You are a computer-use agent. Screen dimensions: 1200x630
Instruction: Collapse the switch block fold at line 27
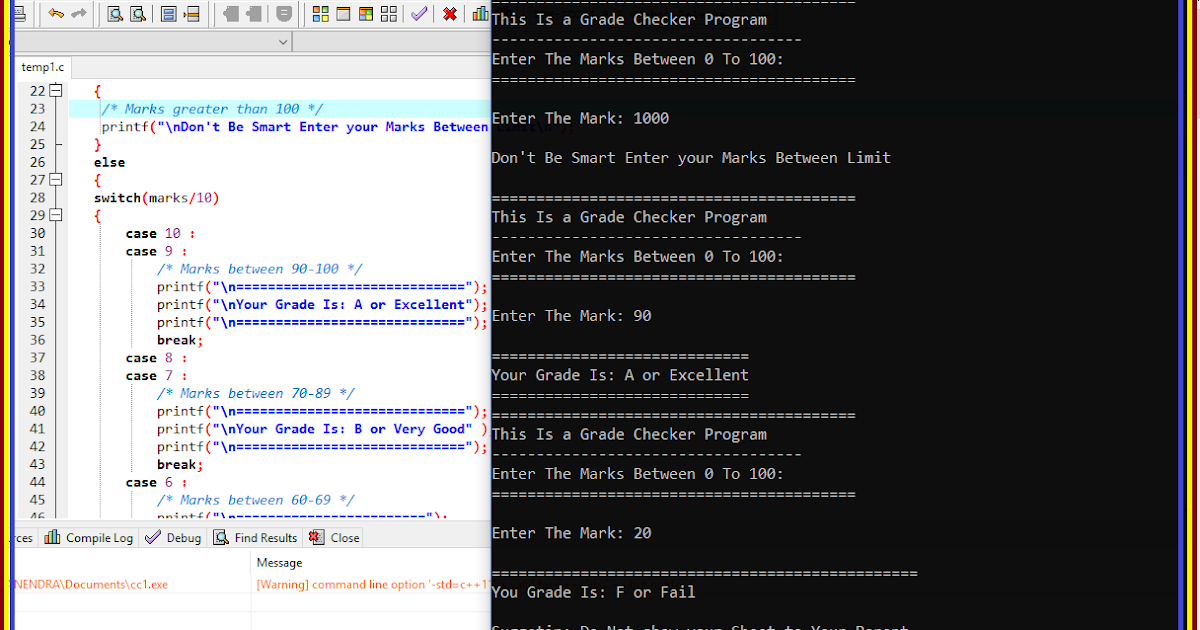pos(56,179)
